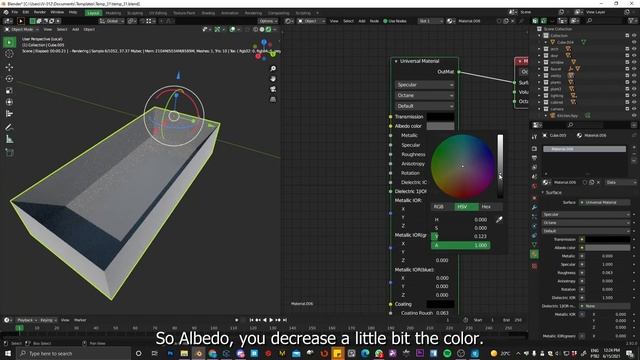Select the Measure tool
The width and height of the screenshot is (640, 360).
point(9,139)
